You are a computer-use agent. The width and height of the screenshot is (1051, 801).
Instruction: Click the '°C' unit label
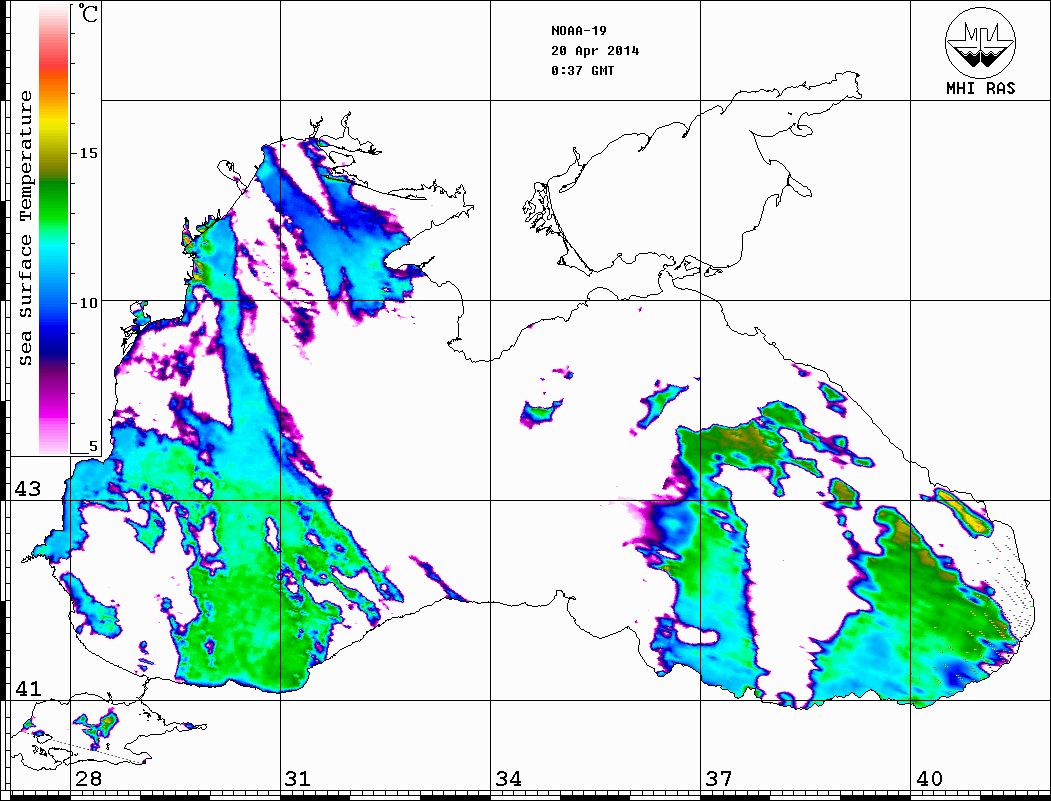coord(88,13)
